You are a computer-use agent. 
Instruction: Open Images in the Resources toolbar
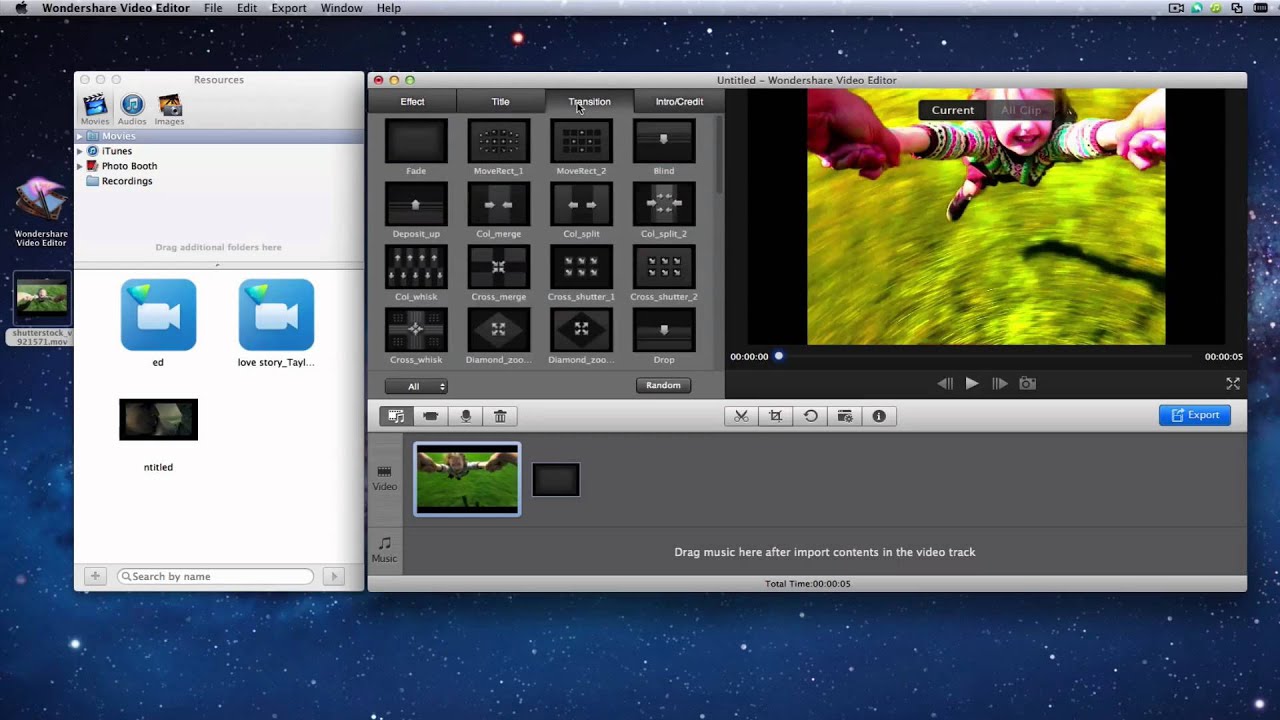(169, 109)
